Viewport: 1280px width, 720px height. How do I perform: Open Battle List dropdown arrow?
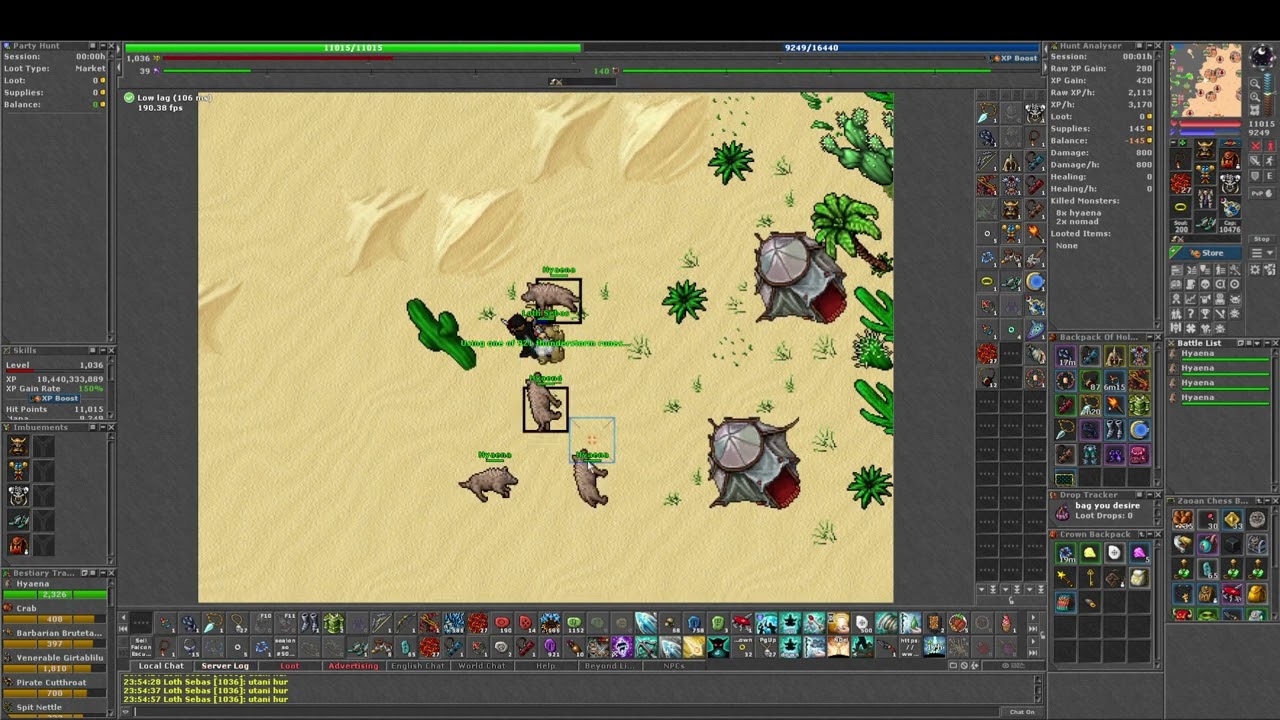[x=1257, y=343]
